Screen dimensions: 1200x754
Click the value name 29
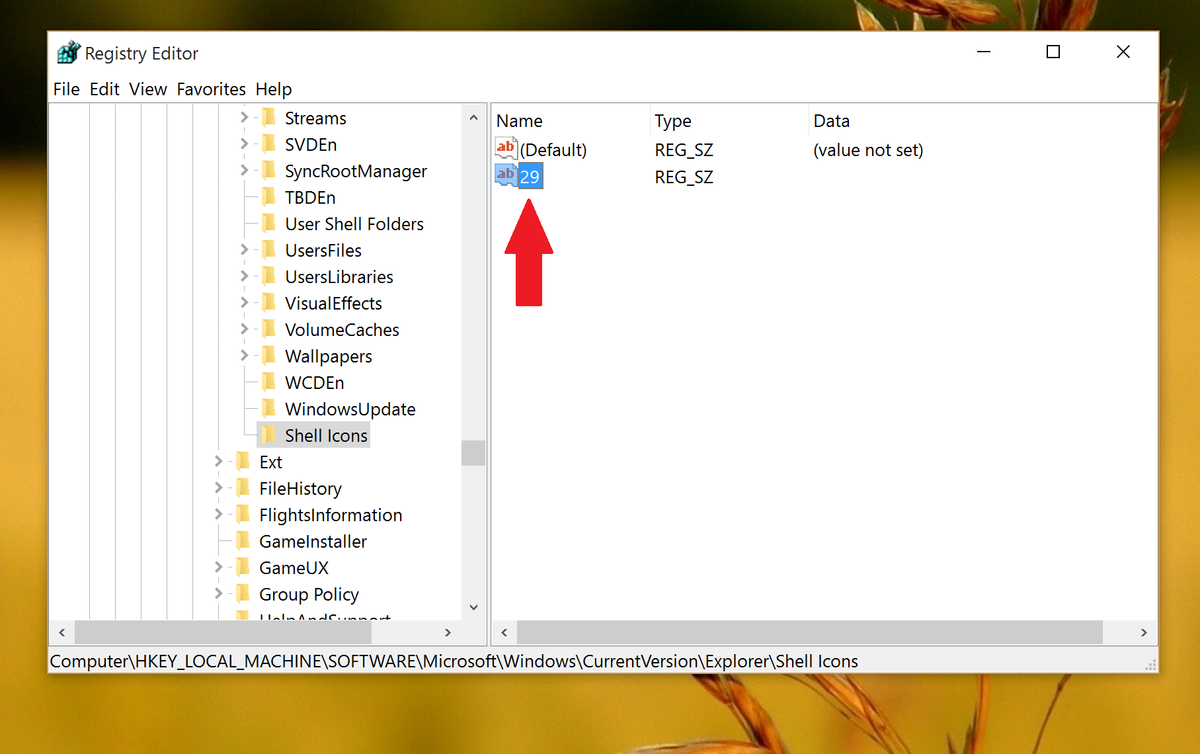tap(530, 177)
